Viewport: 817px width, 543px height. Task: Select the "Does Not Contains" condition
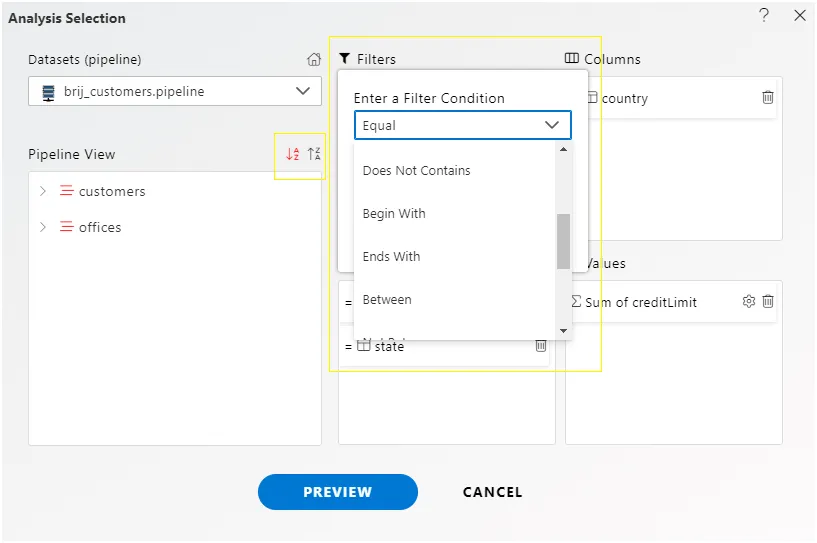click(x=416, y=171)
